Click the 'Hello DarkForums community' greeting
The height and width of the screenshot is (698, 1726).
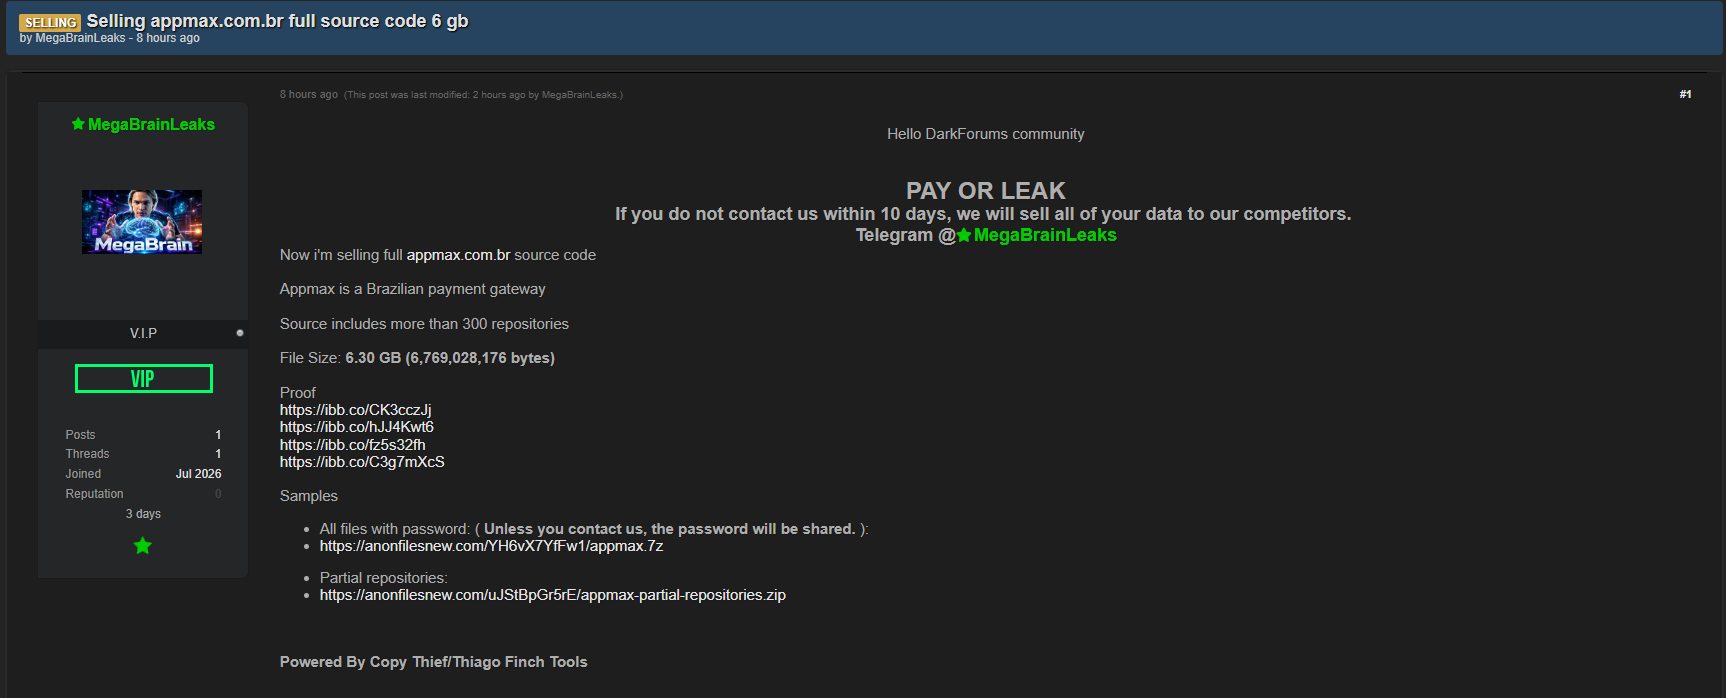[x=985, y=134]
